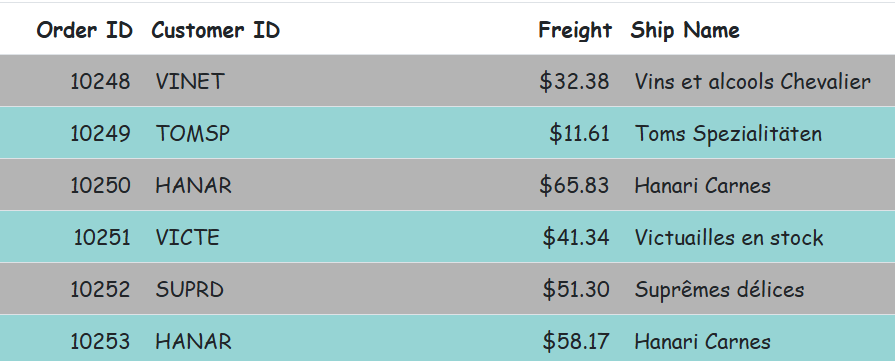Click the Freight column header

tap(575, 30)
